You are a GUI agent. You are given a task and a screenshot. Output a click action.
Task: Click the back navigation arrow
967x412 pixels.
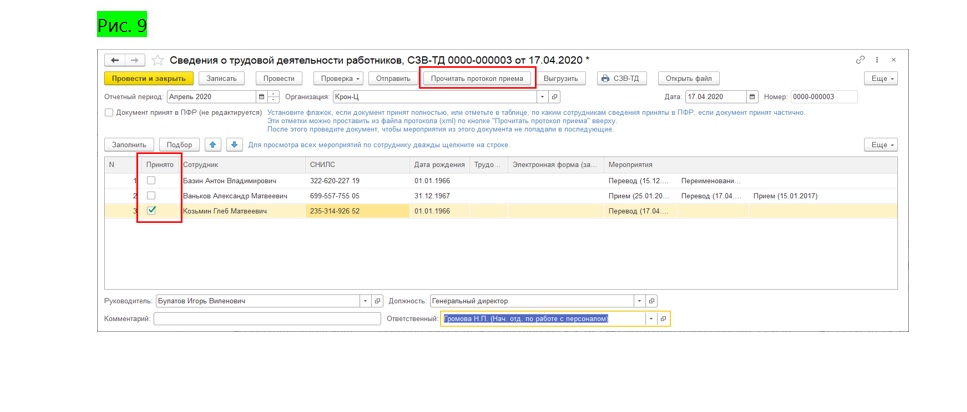[x=116, y=60]
